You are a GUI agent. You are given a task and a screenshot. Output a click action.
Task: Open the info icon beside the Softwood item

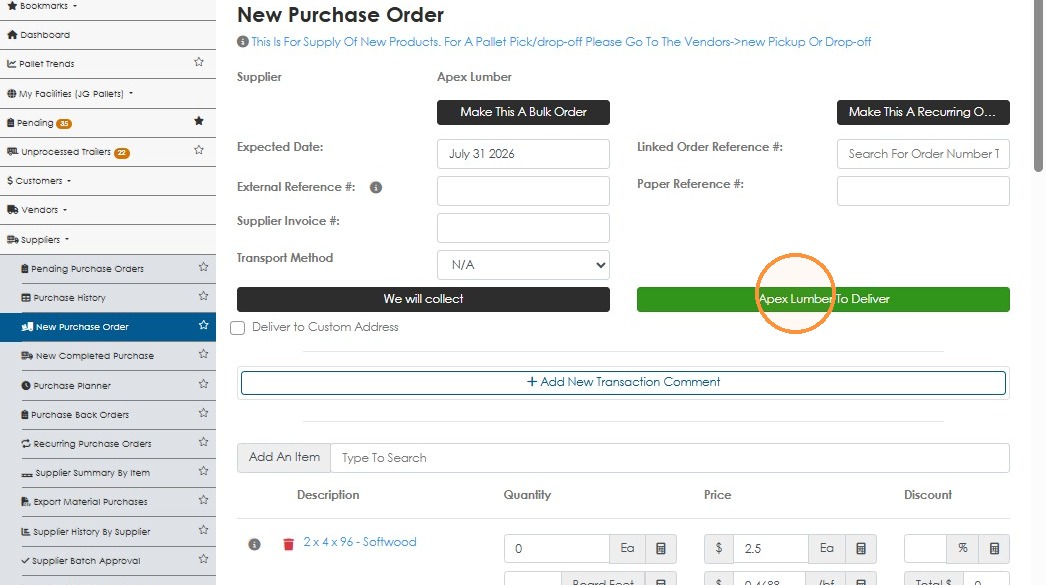coord(254,544)
